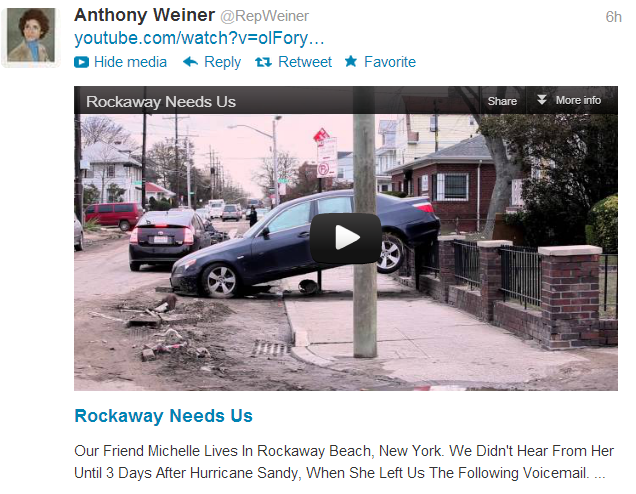The width and height of the screenshot is (636, 494).
Task: Click the Rockaway Needs Us blue headline
Action: (x=163, y=416)
